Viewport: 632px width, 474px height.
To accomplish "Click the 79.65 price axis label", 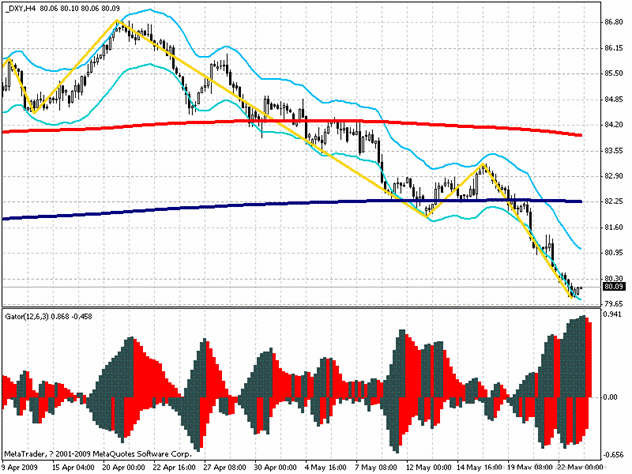I will click(x=614, y=304).
